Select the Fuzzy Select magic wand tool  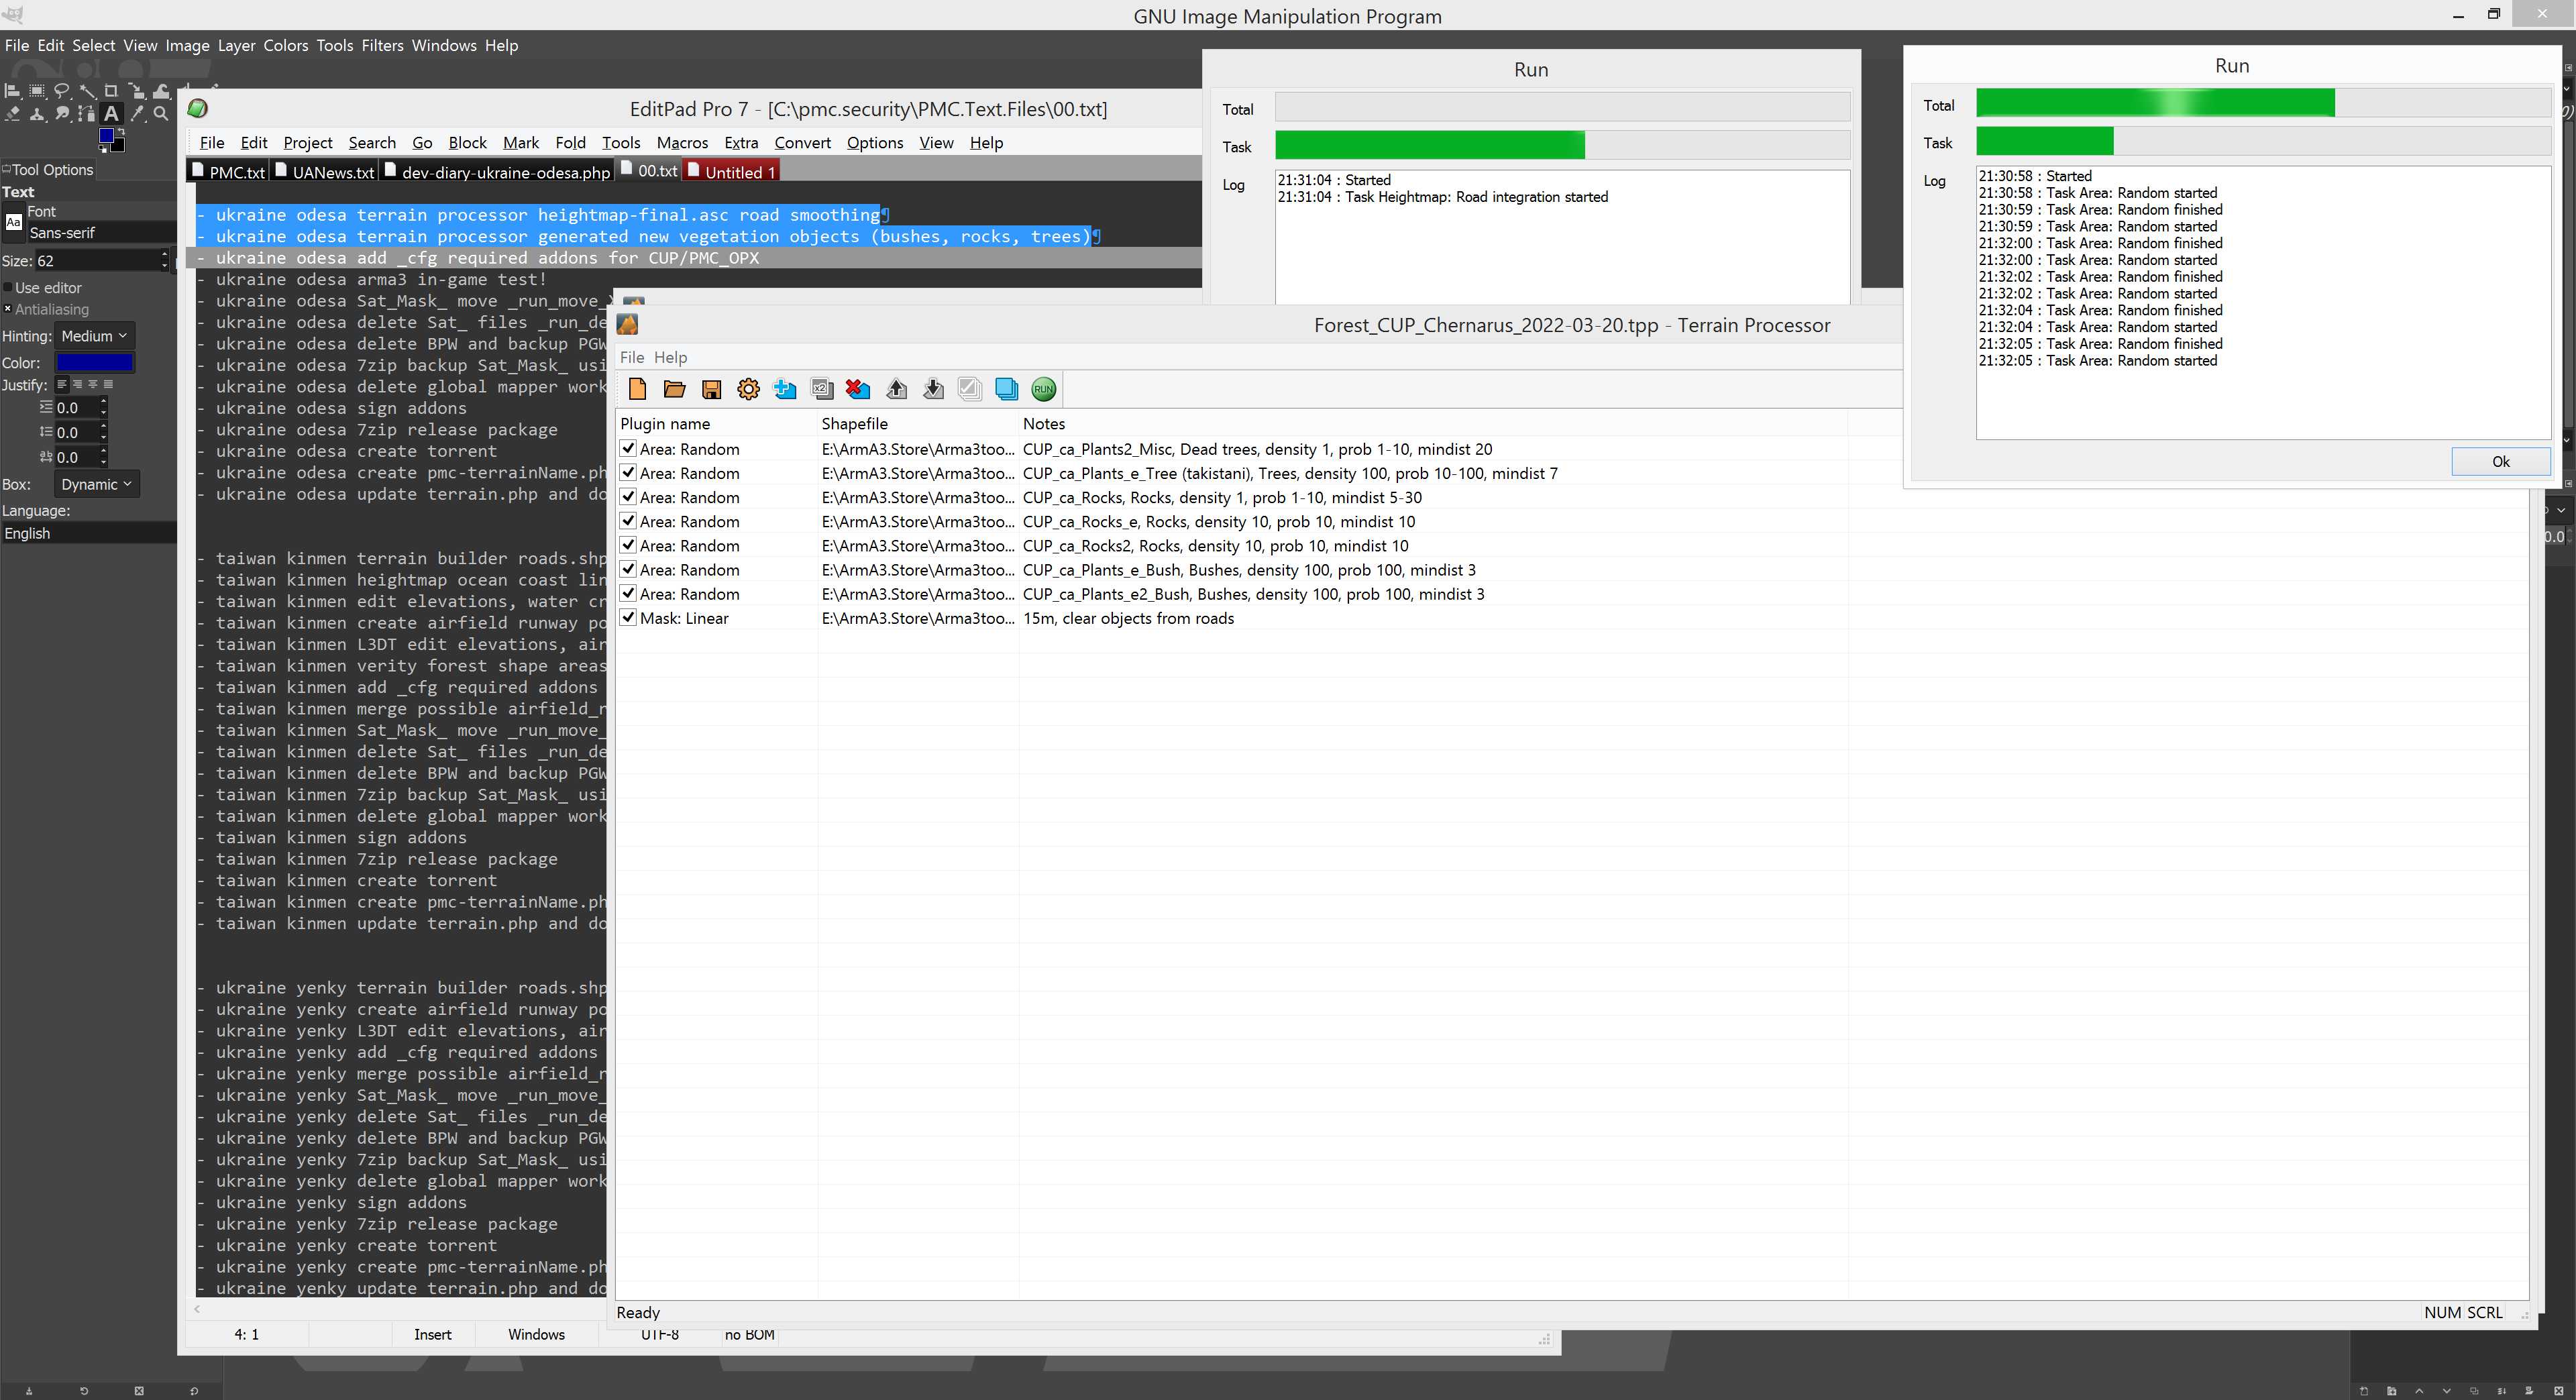click(87, 91)
